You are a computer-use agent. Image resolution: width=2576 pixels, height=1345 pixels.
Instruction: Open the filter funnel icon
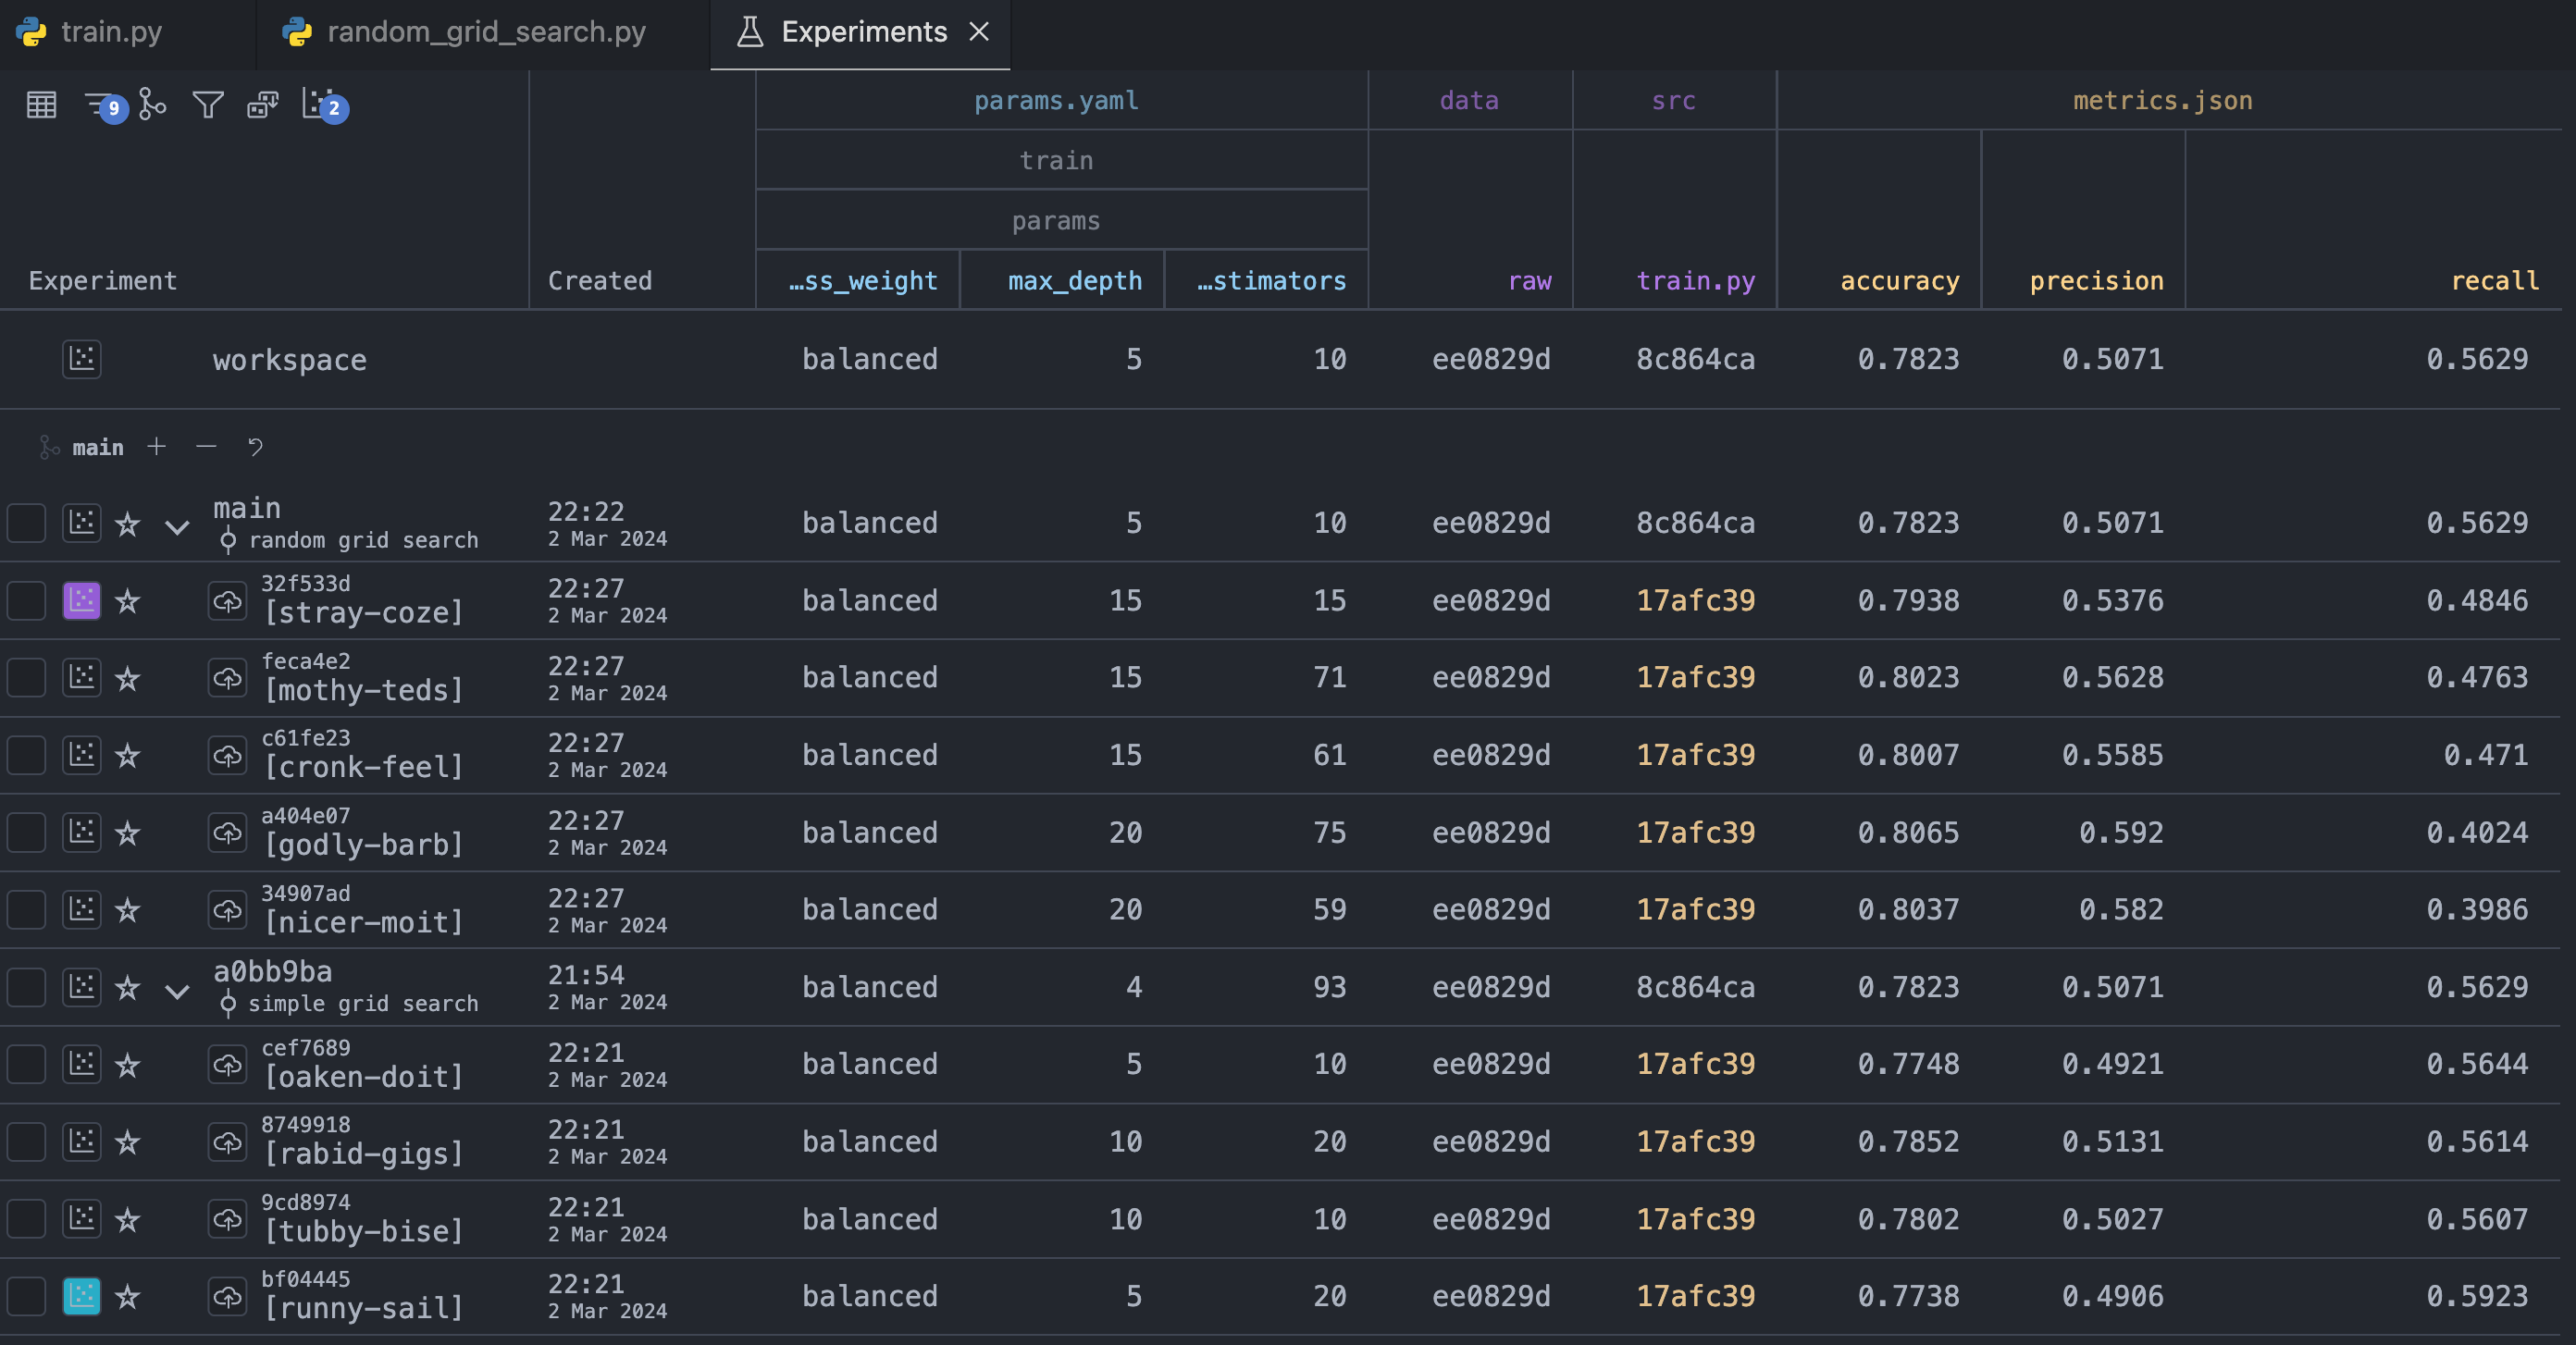pos(207,104)
